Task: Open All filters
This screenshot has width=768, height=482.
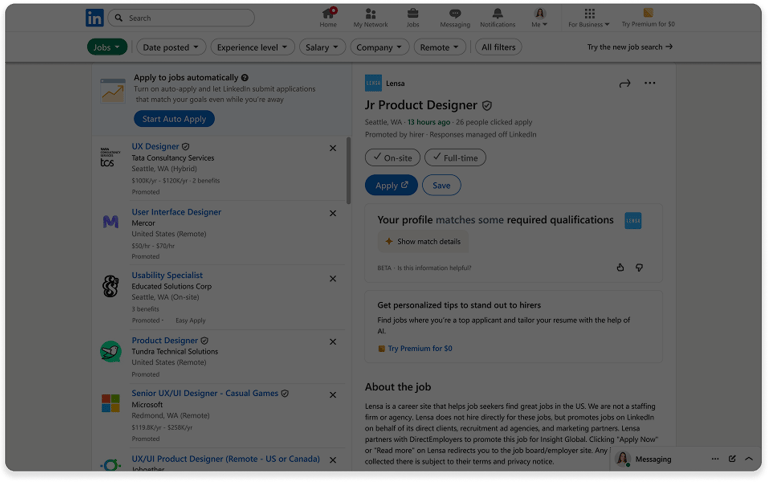Action: coord(498,47)
